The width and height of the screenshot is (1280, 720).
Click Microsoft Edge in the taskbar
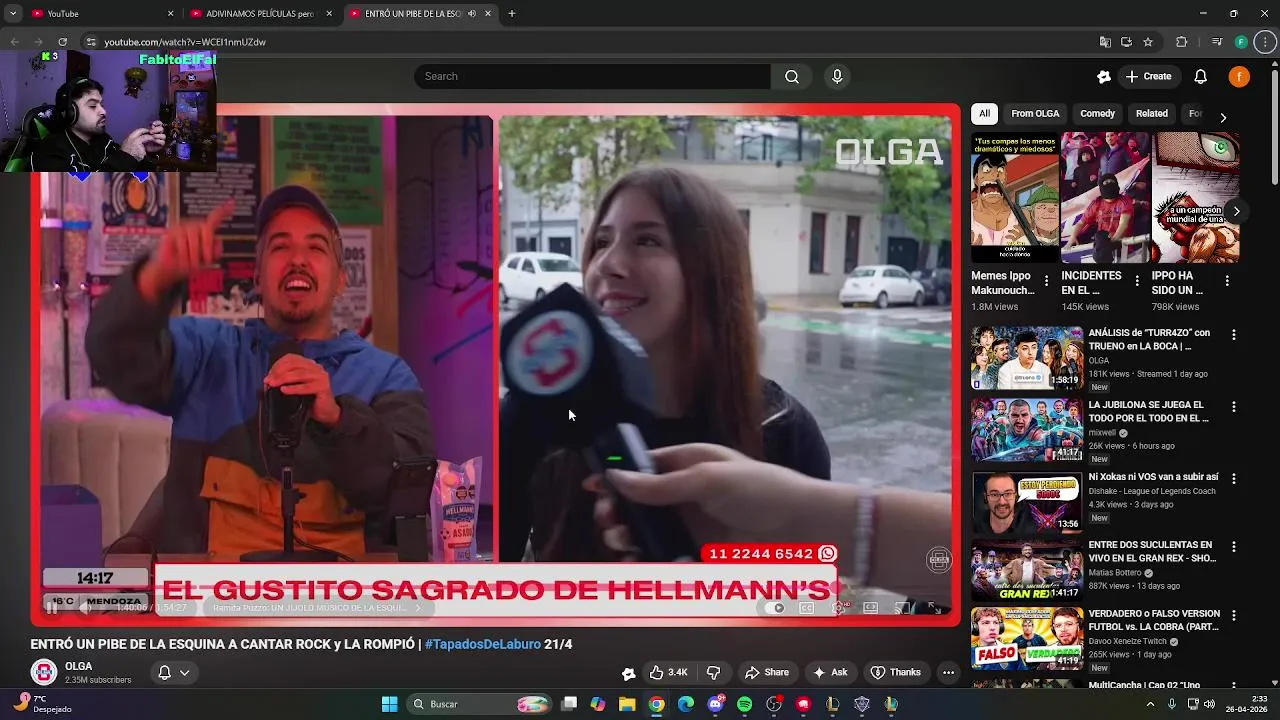coord(686,704)
